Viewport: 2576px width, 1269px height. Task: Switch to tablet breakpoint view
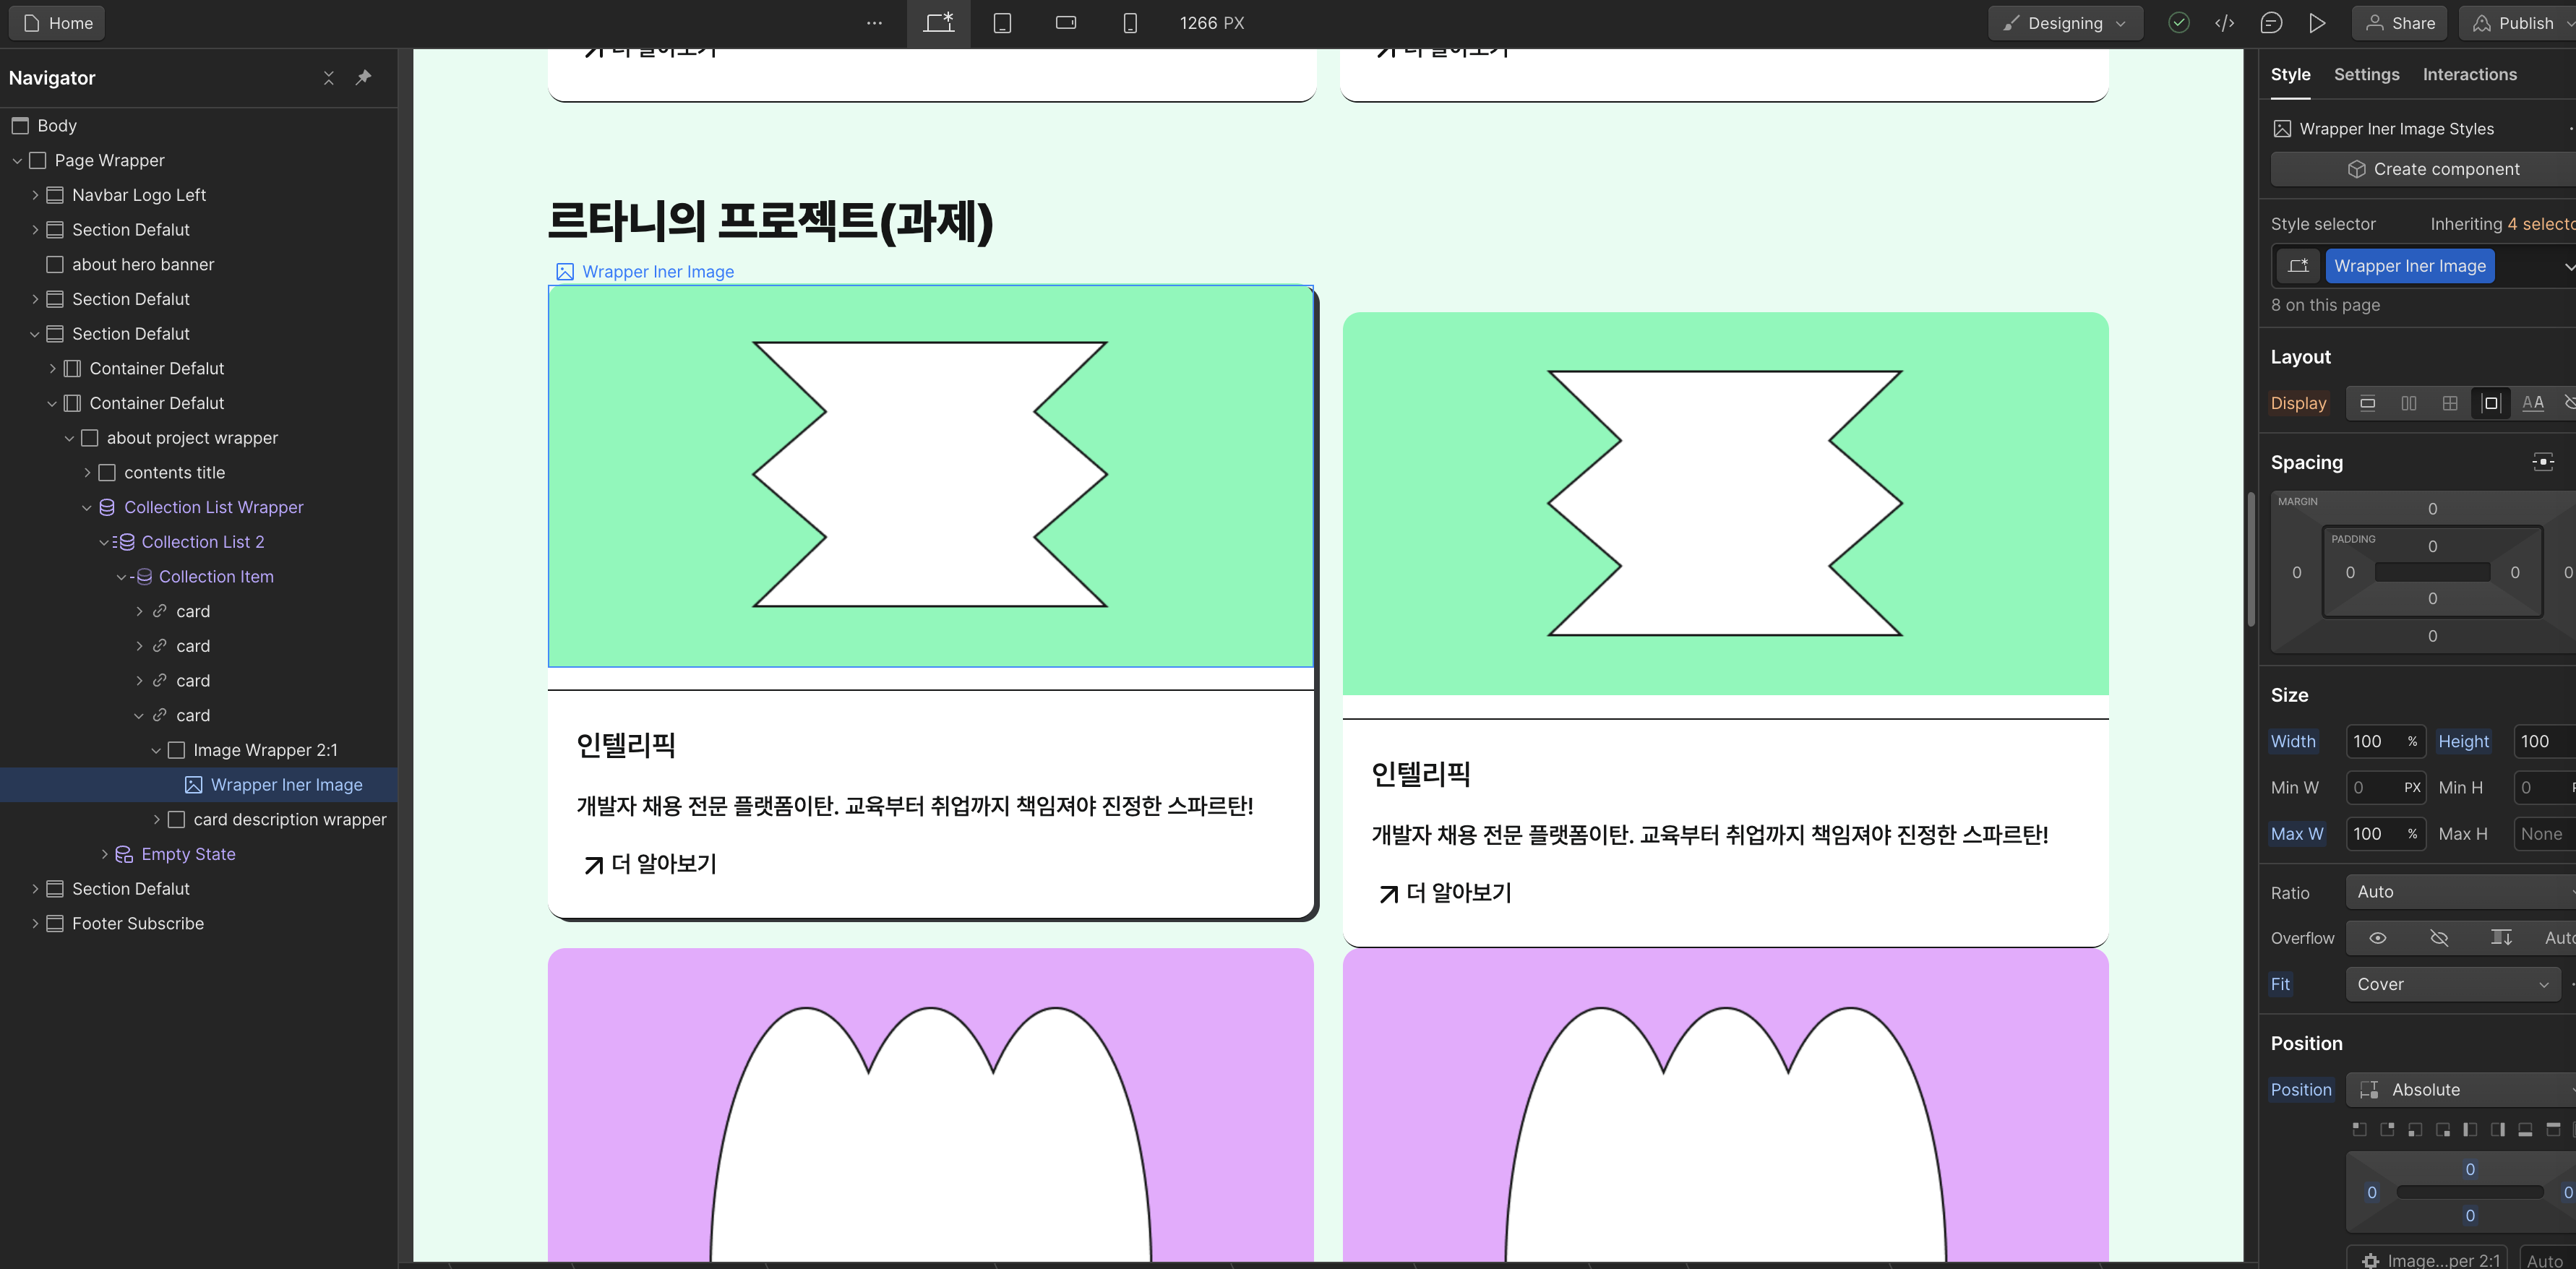click(1002, 23)
